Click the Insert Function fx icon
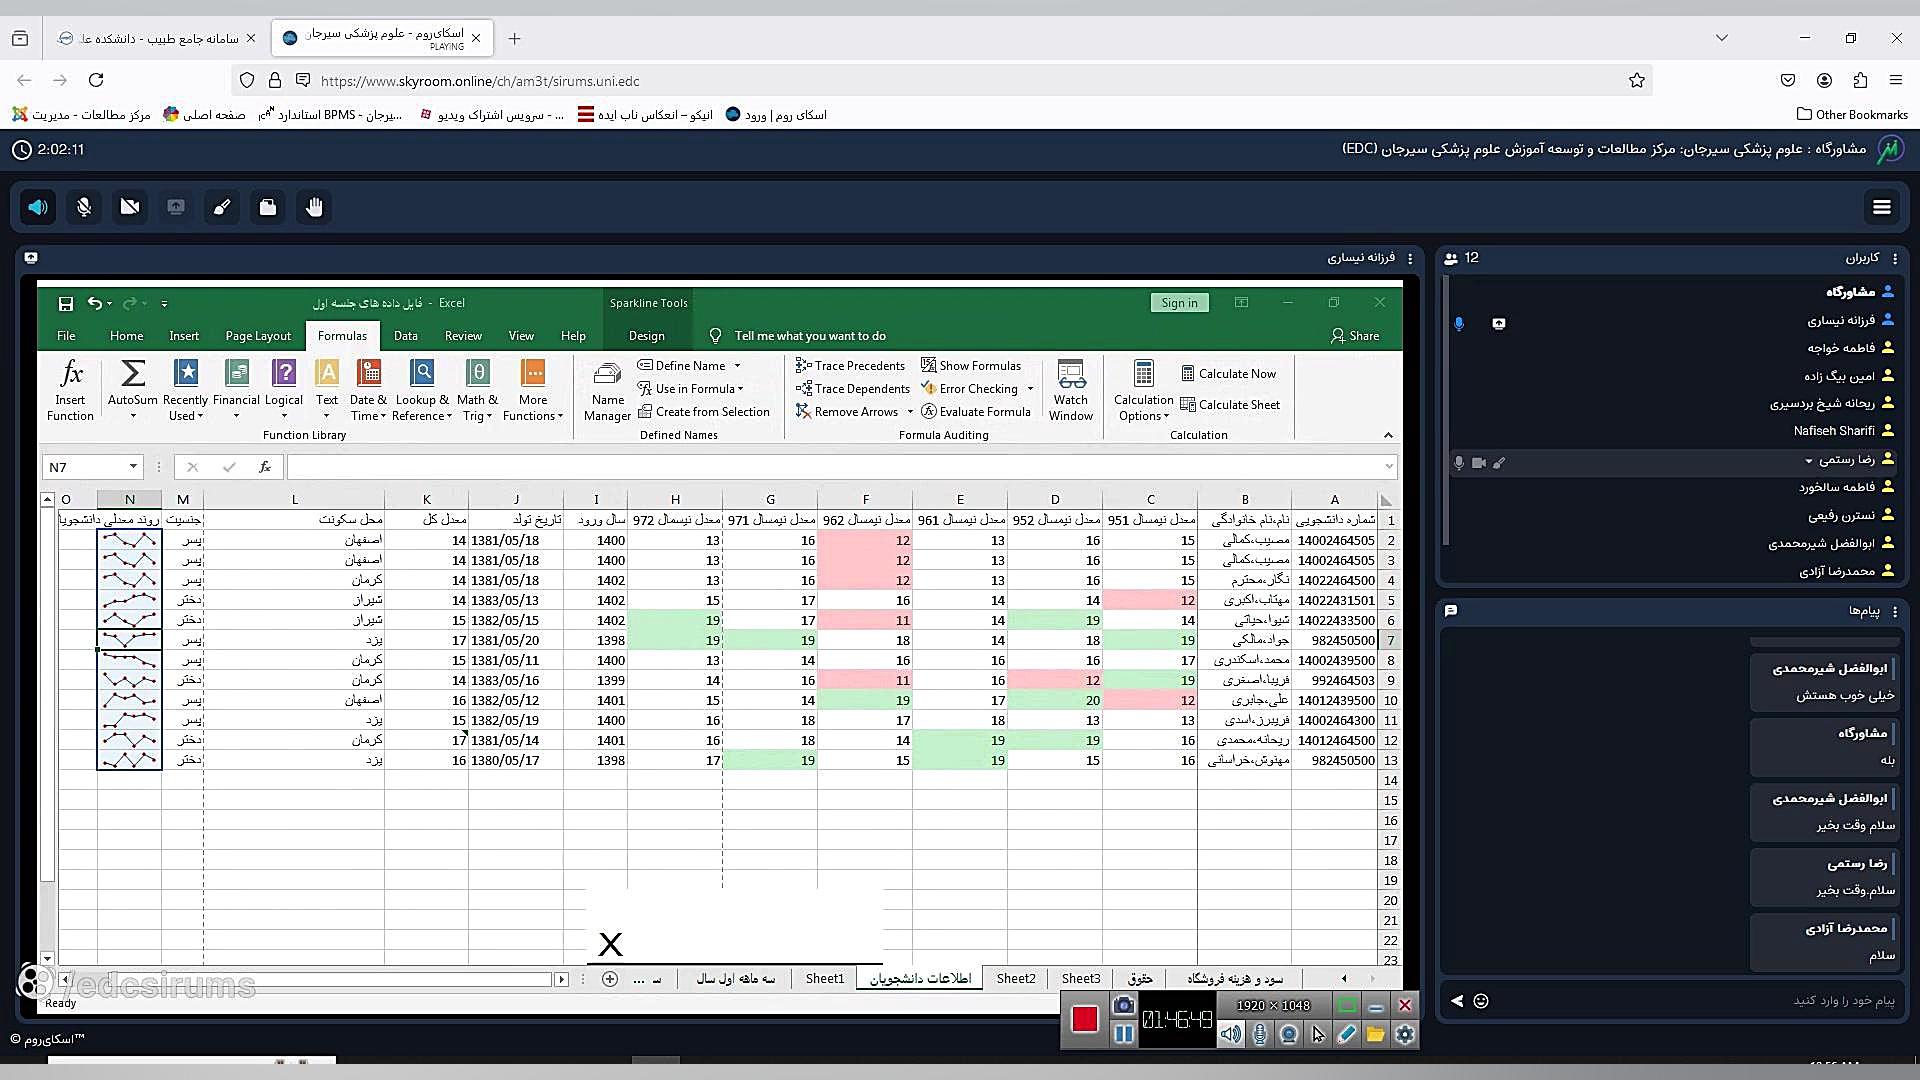1920x1080 pixels. pos(70,375)
